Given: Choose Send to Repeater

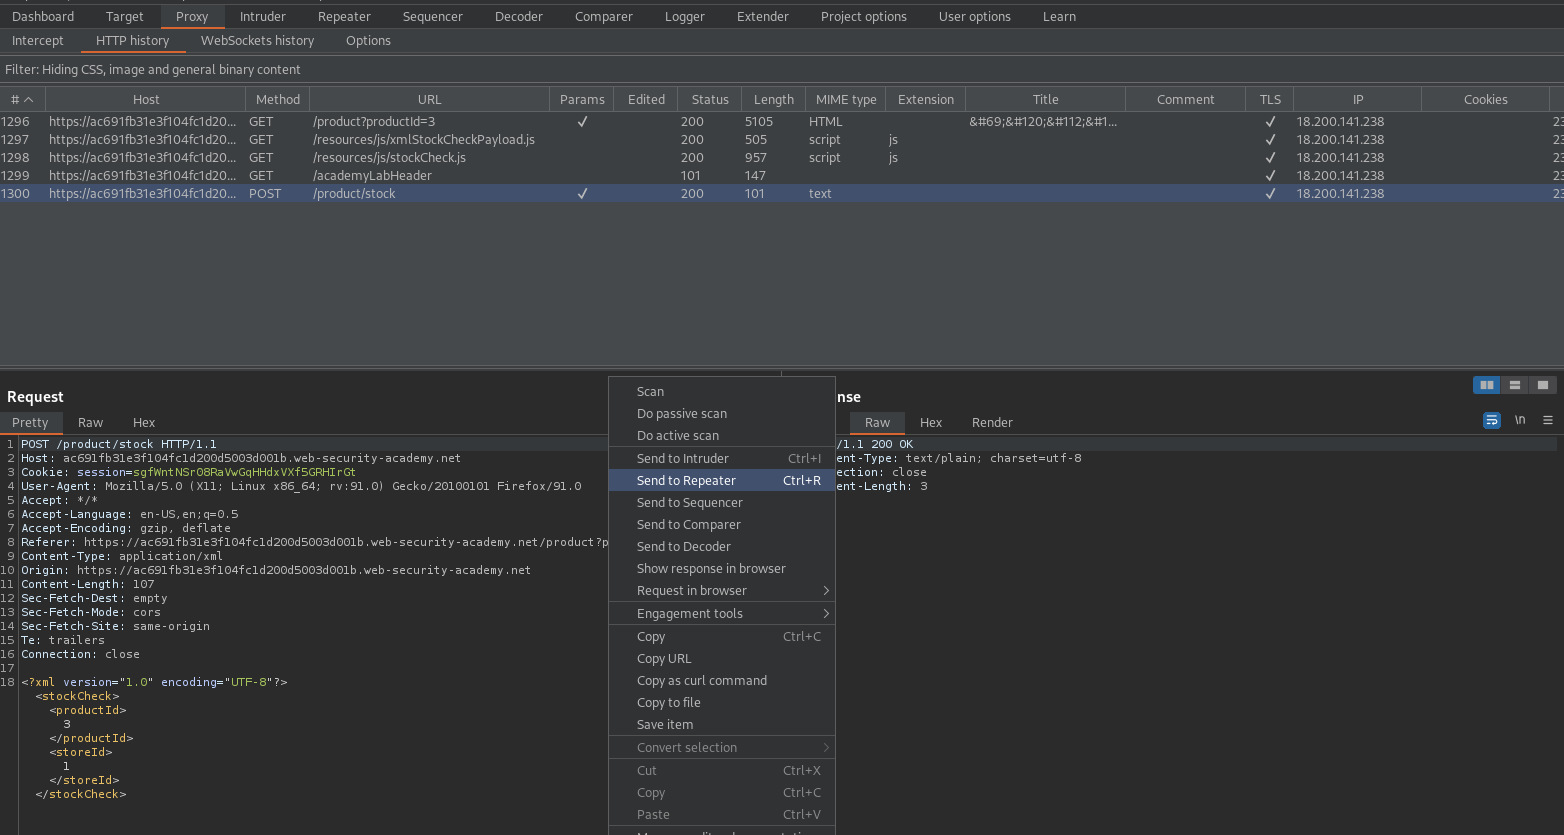Looking at the screenshot, I should 722,481.
